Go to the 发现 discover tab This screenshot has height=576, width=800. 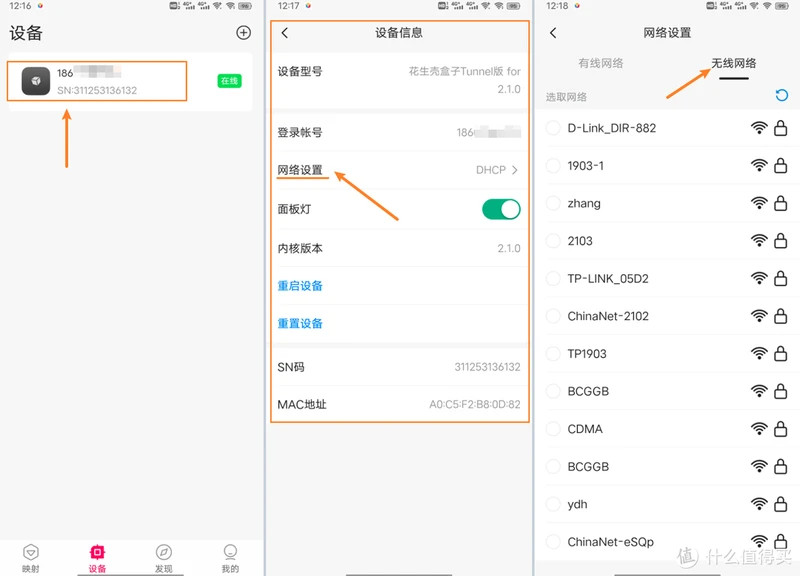pos(163,558)
